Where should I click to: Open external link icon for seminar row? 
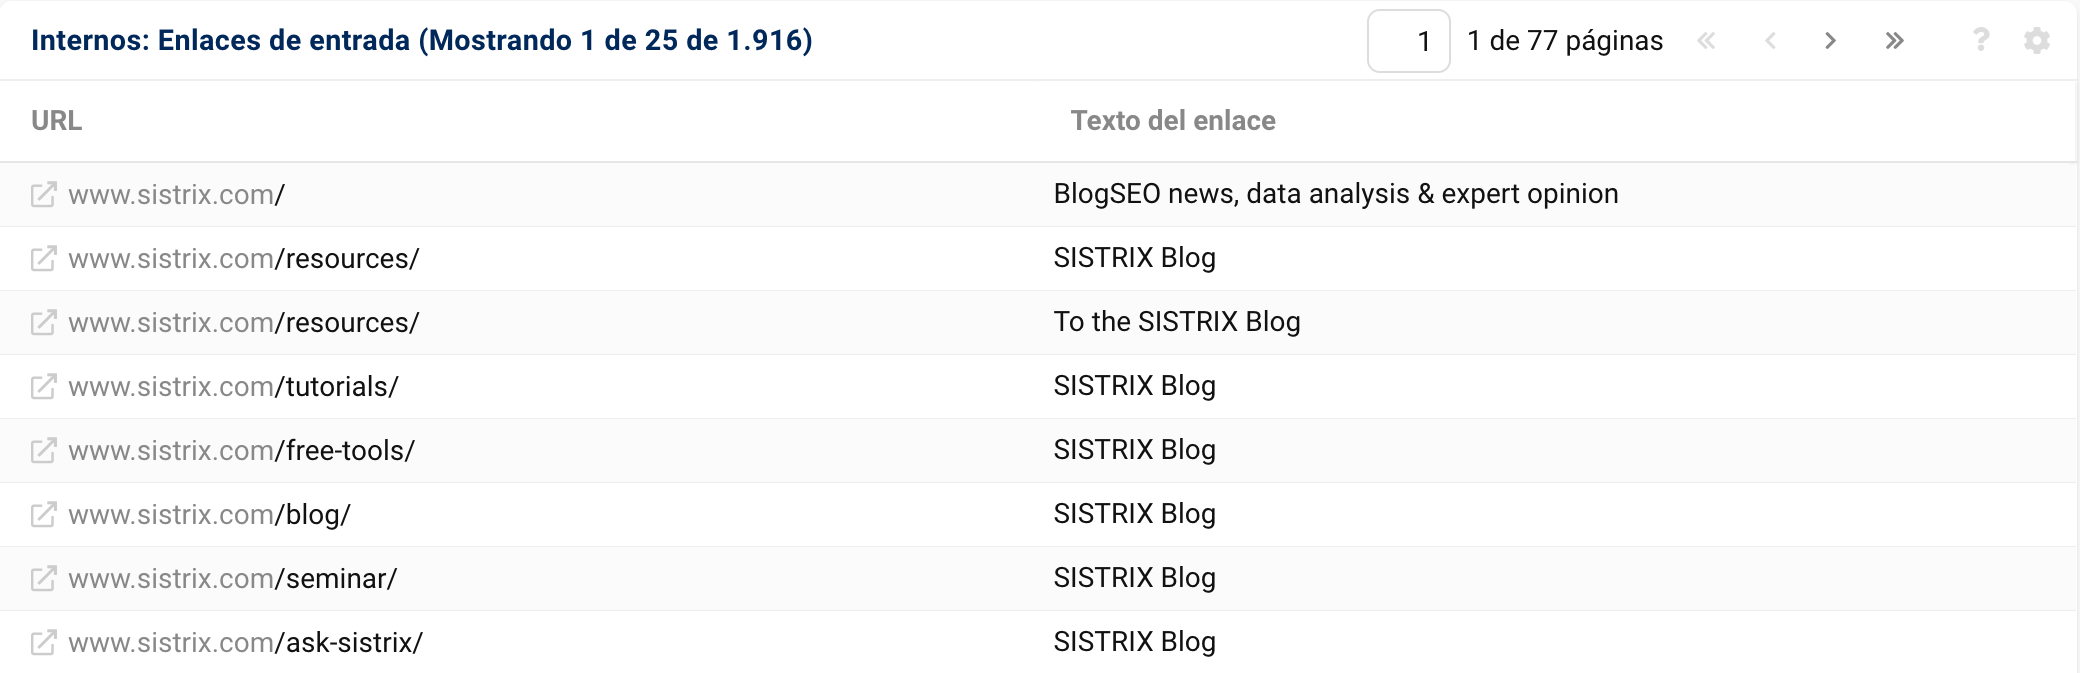pyautogui.click(x=43, y=578)
